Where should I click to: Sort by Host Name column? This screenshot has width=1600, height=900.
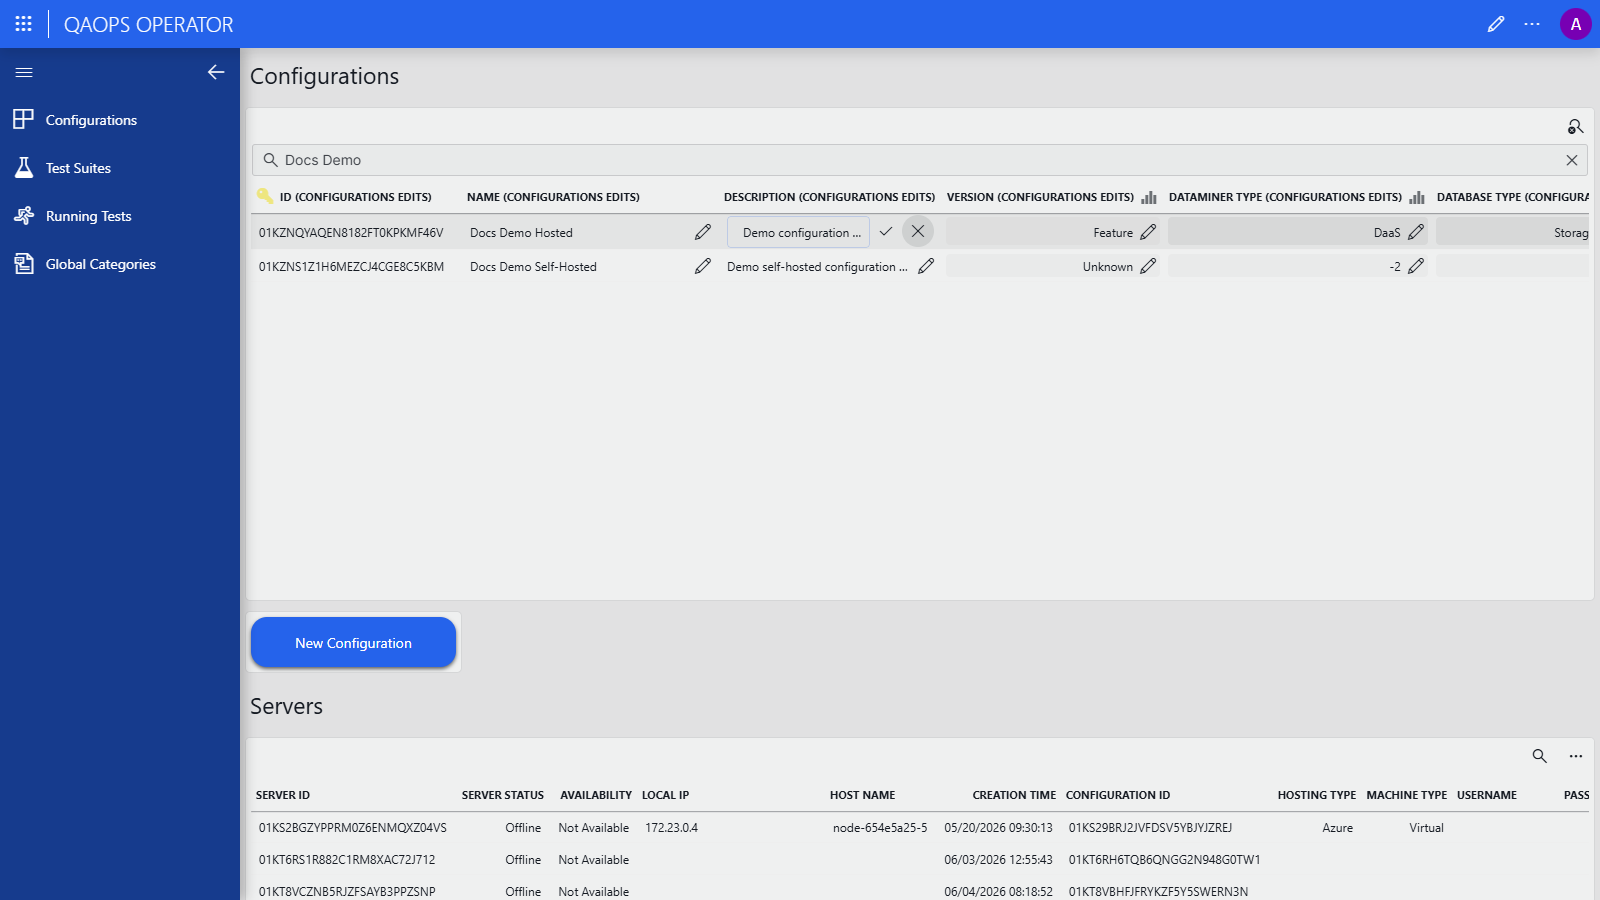[x=862, y=795]
